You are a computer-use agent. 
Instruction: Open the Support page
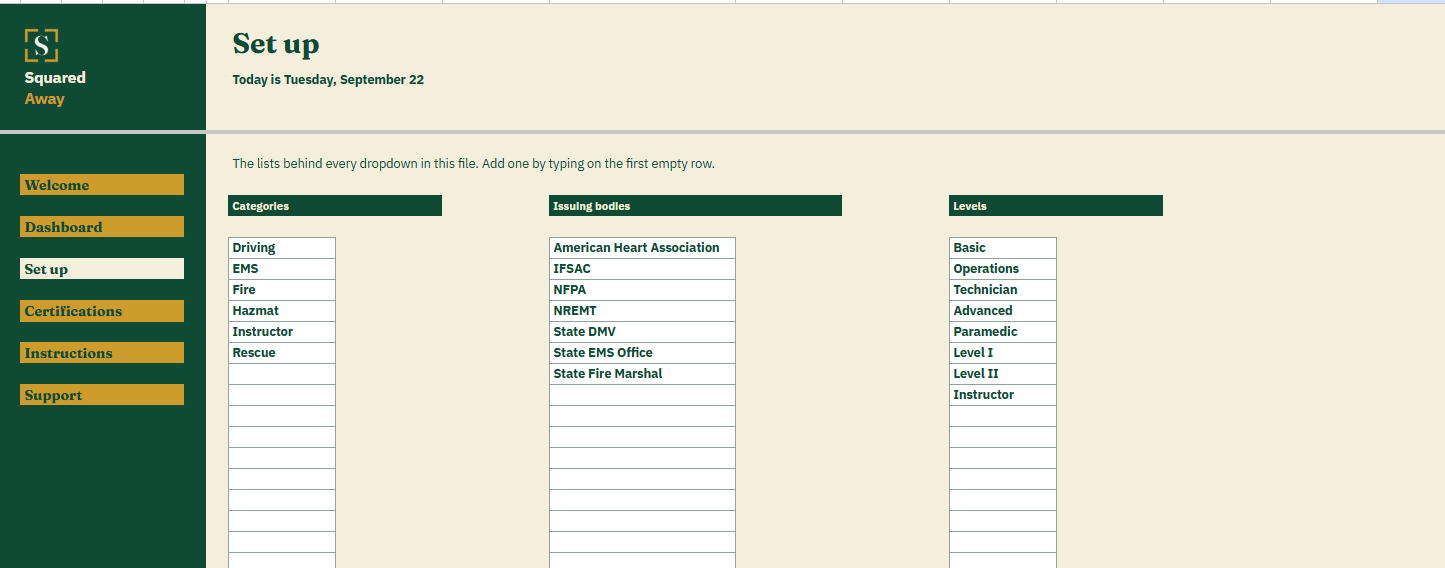[x=102, y=395]
